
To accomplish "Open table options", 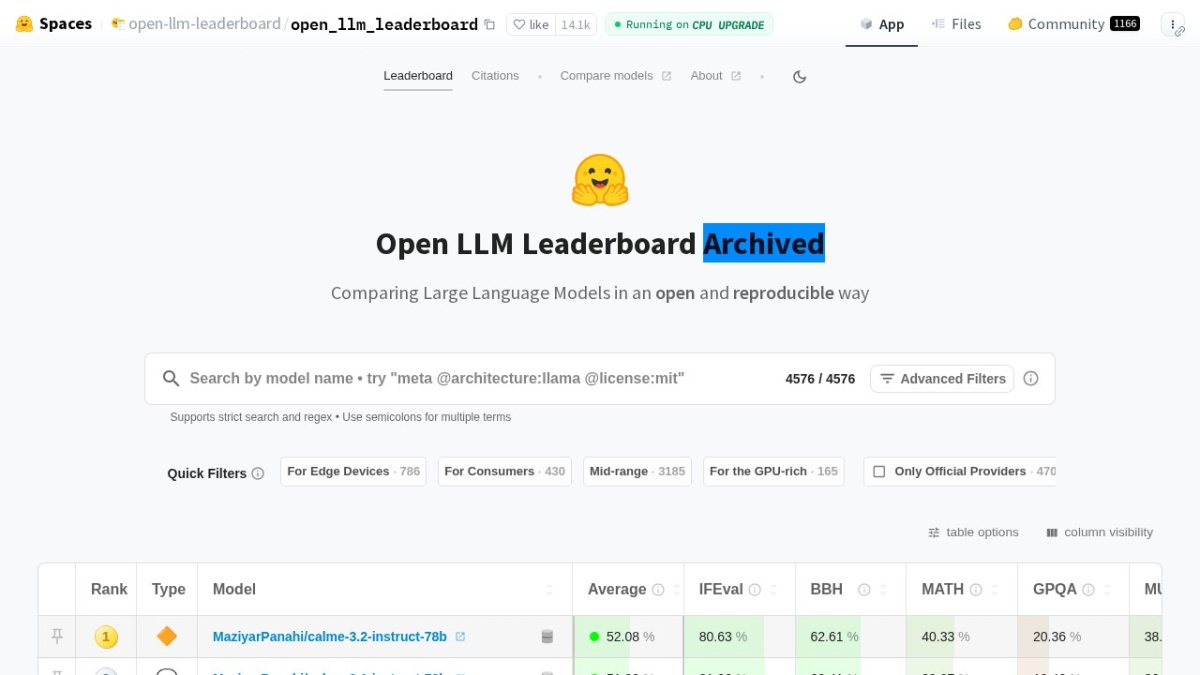I will (973, 532).
